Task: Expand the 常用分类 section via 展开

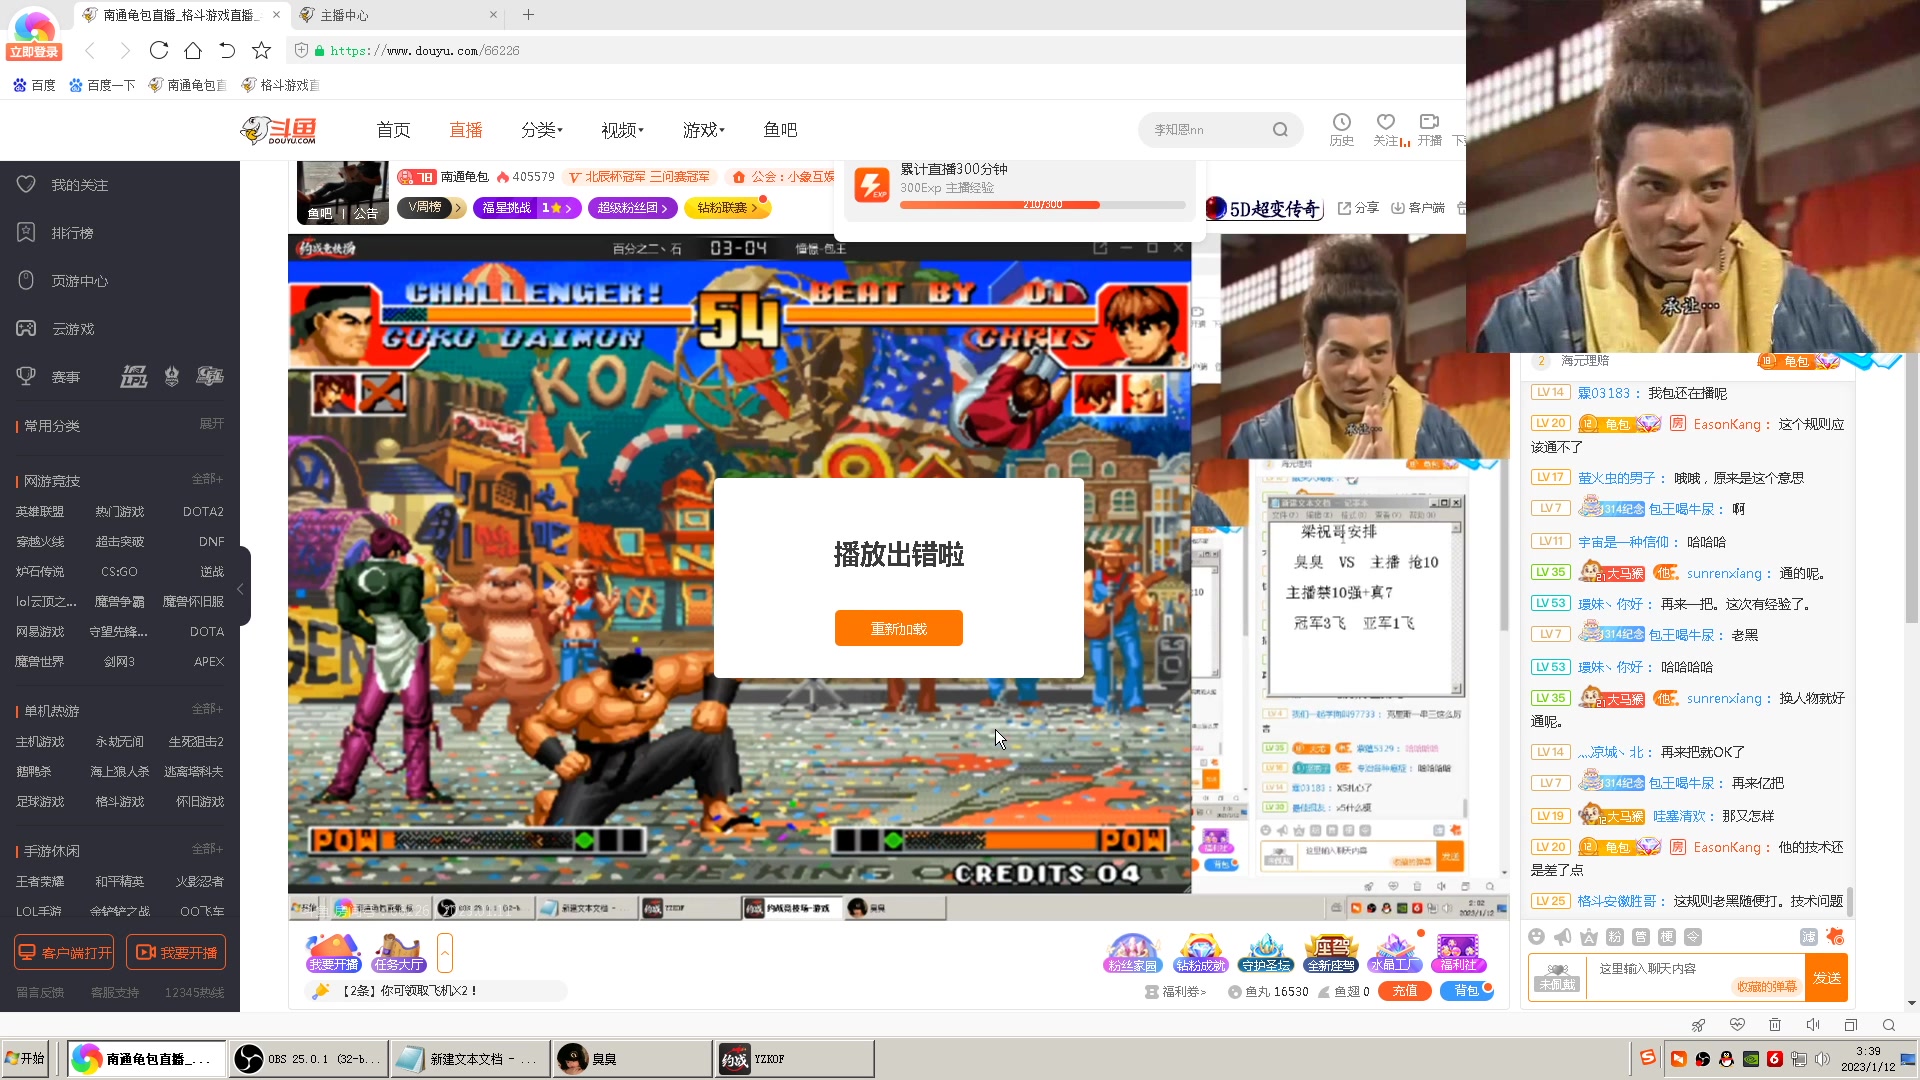Action: (211, 424)
